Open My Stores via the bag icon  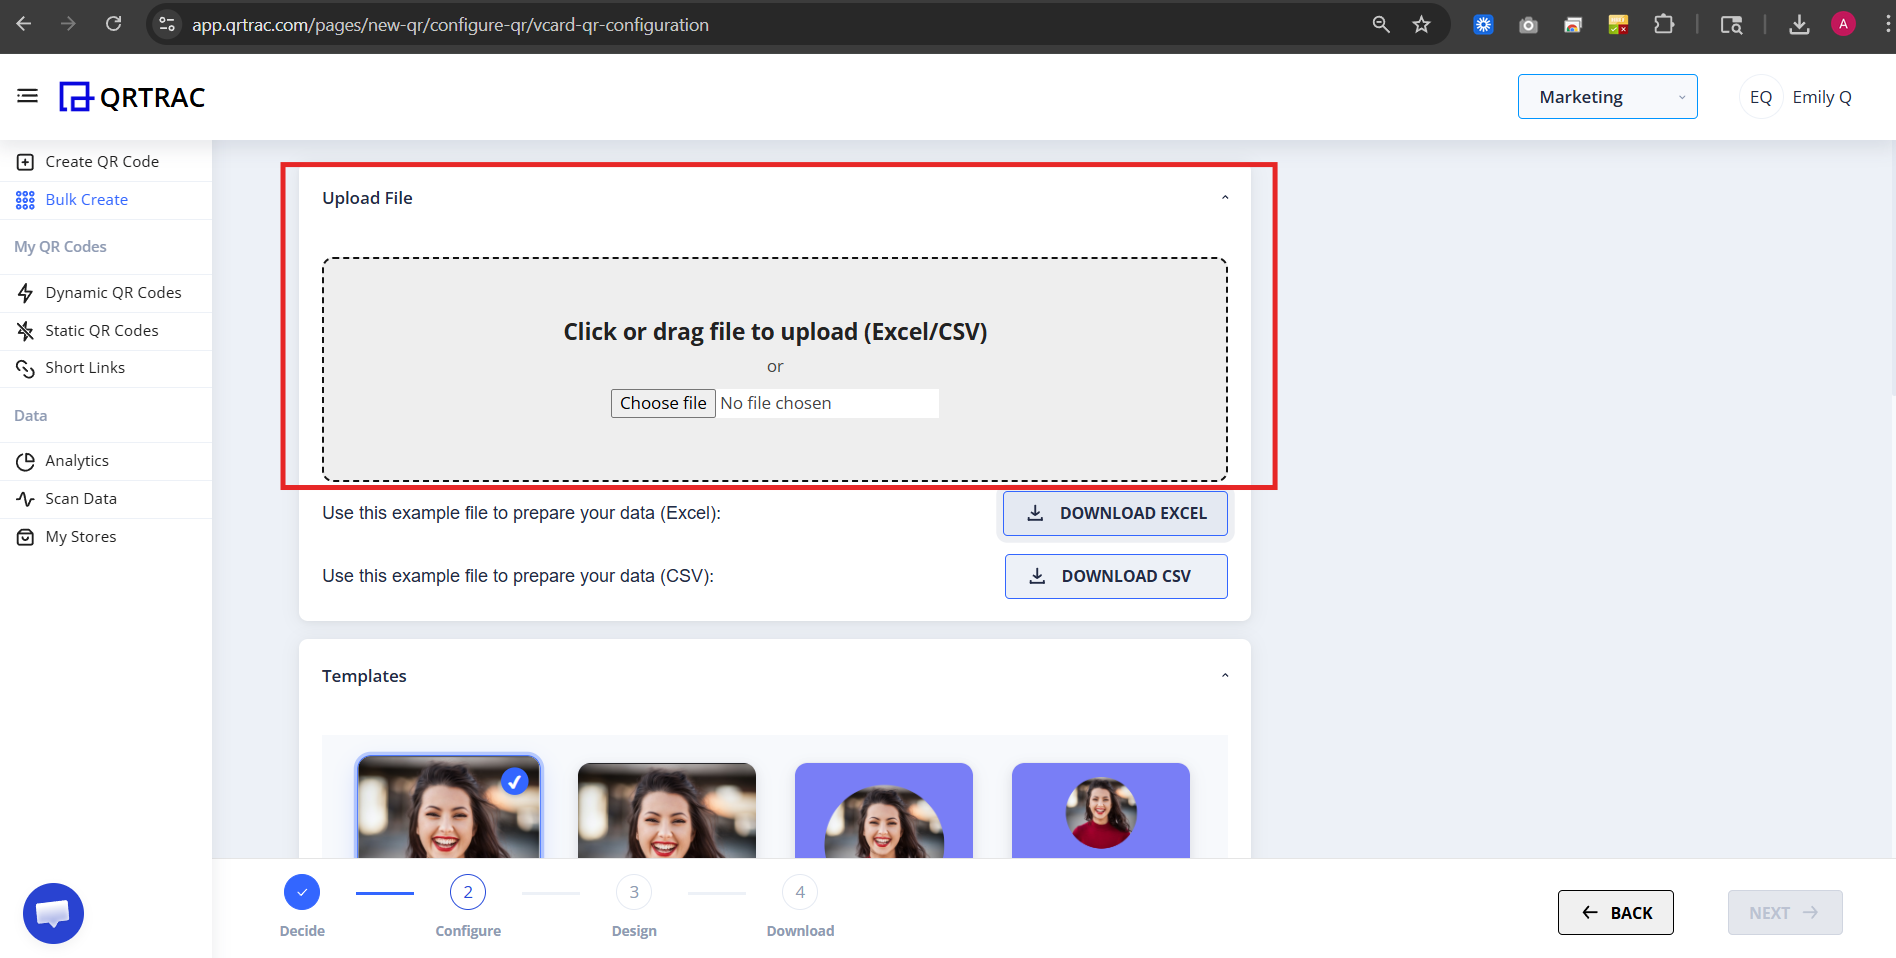coord(24,536)
